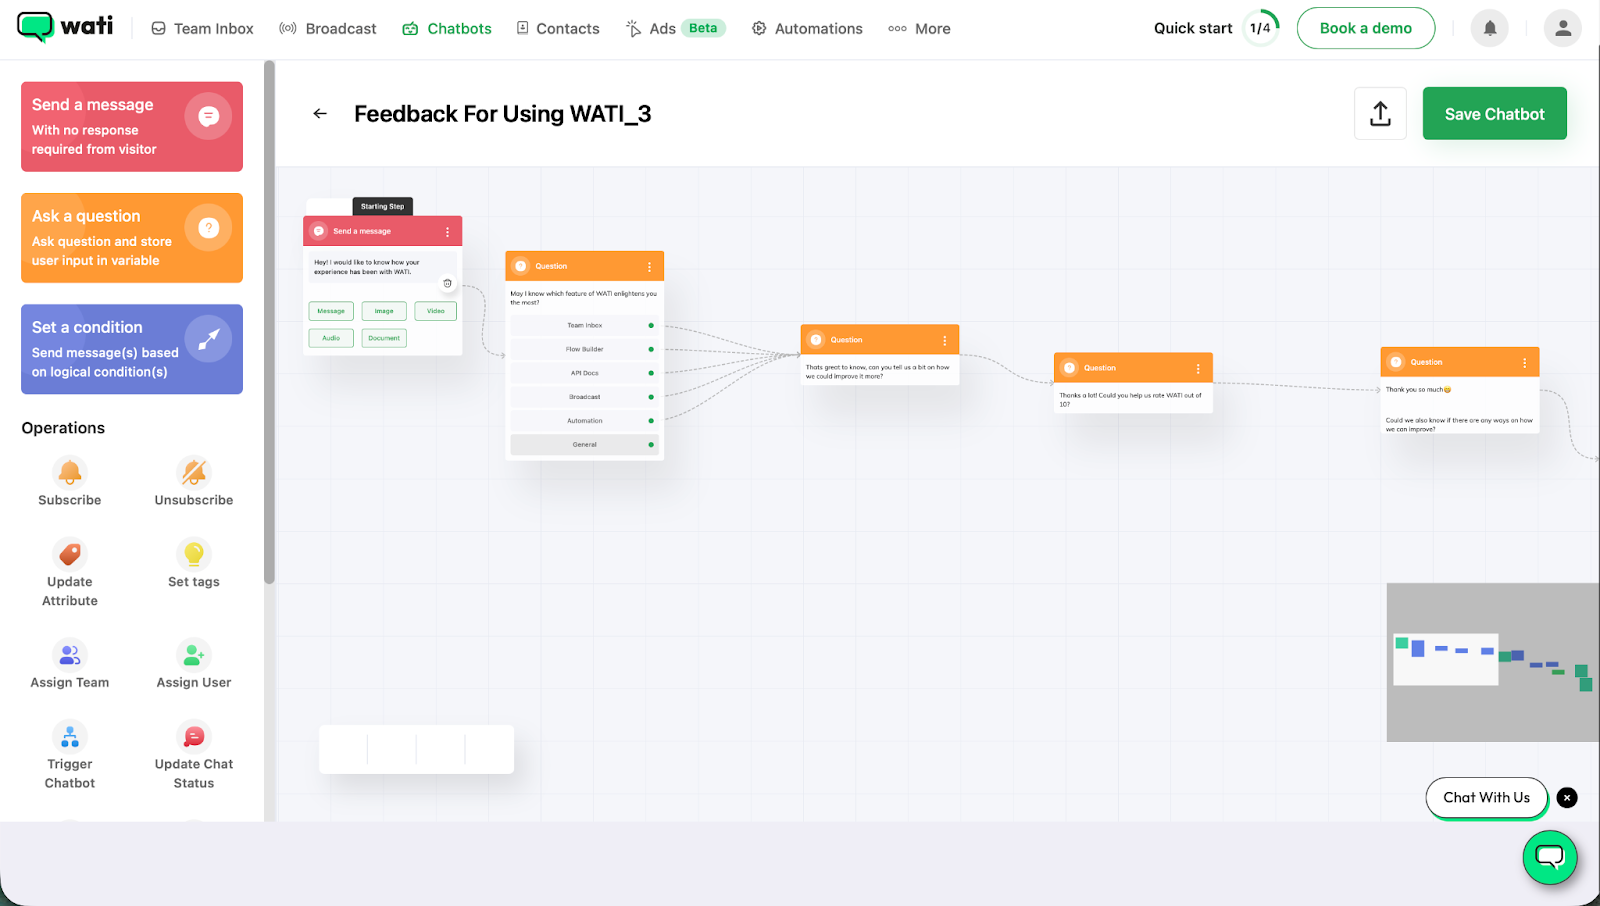Add a Video to the starting node

436,311
